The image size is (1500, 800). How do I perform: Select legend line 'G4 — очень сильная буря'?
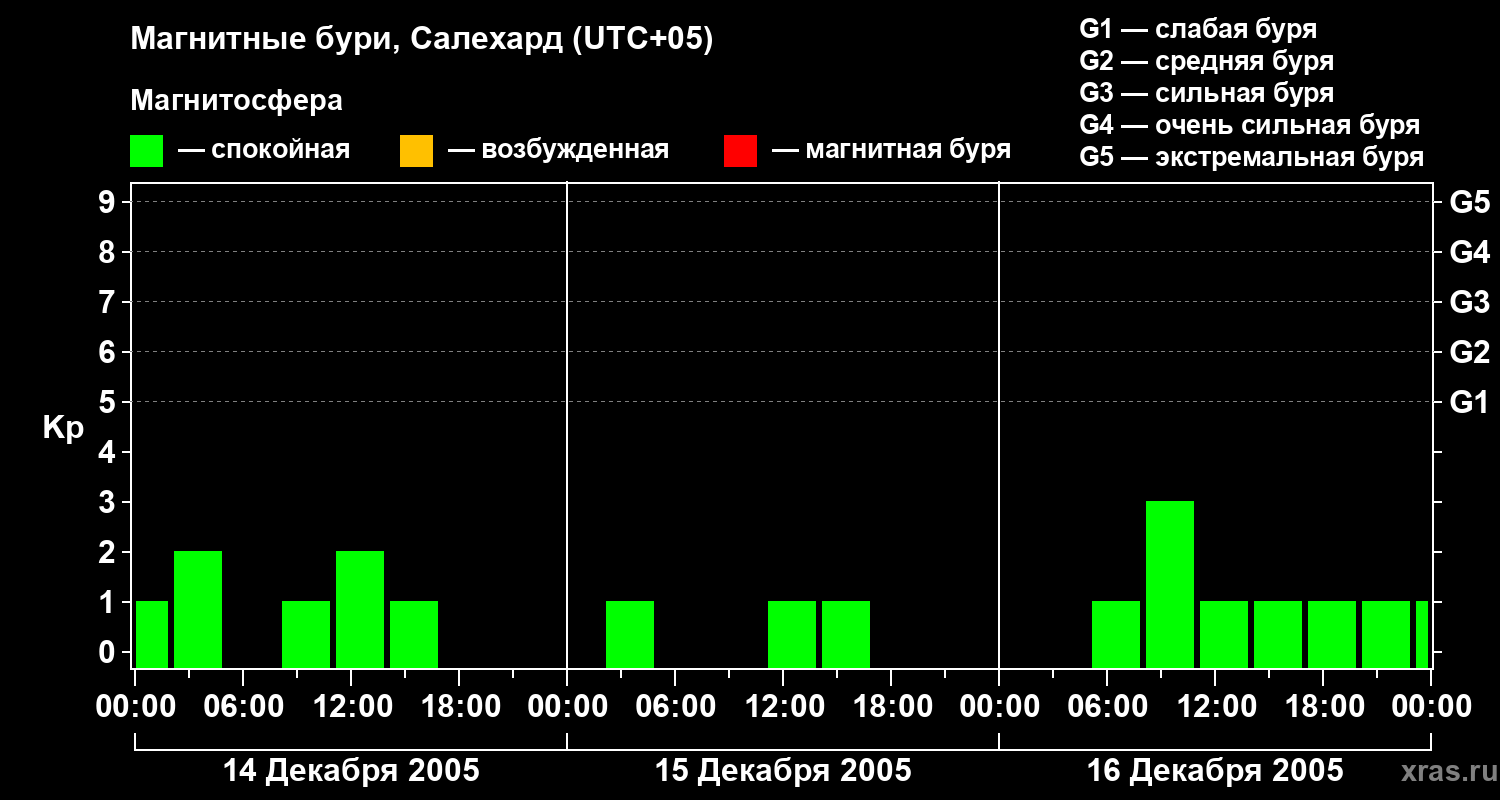1249,125
